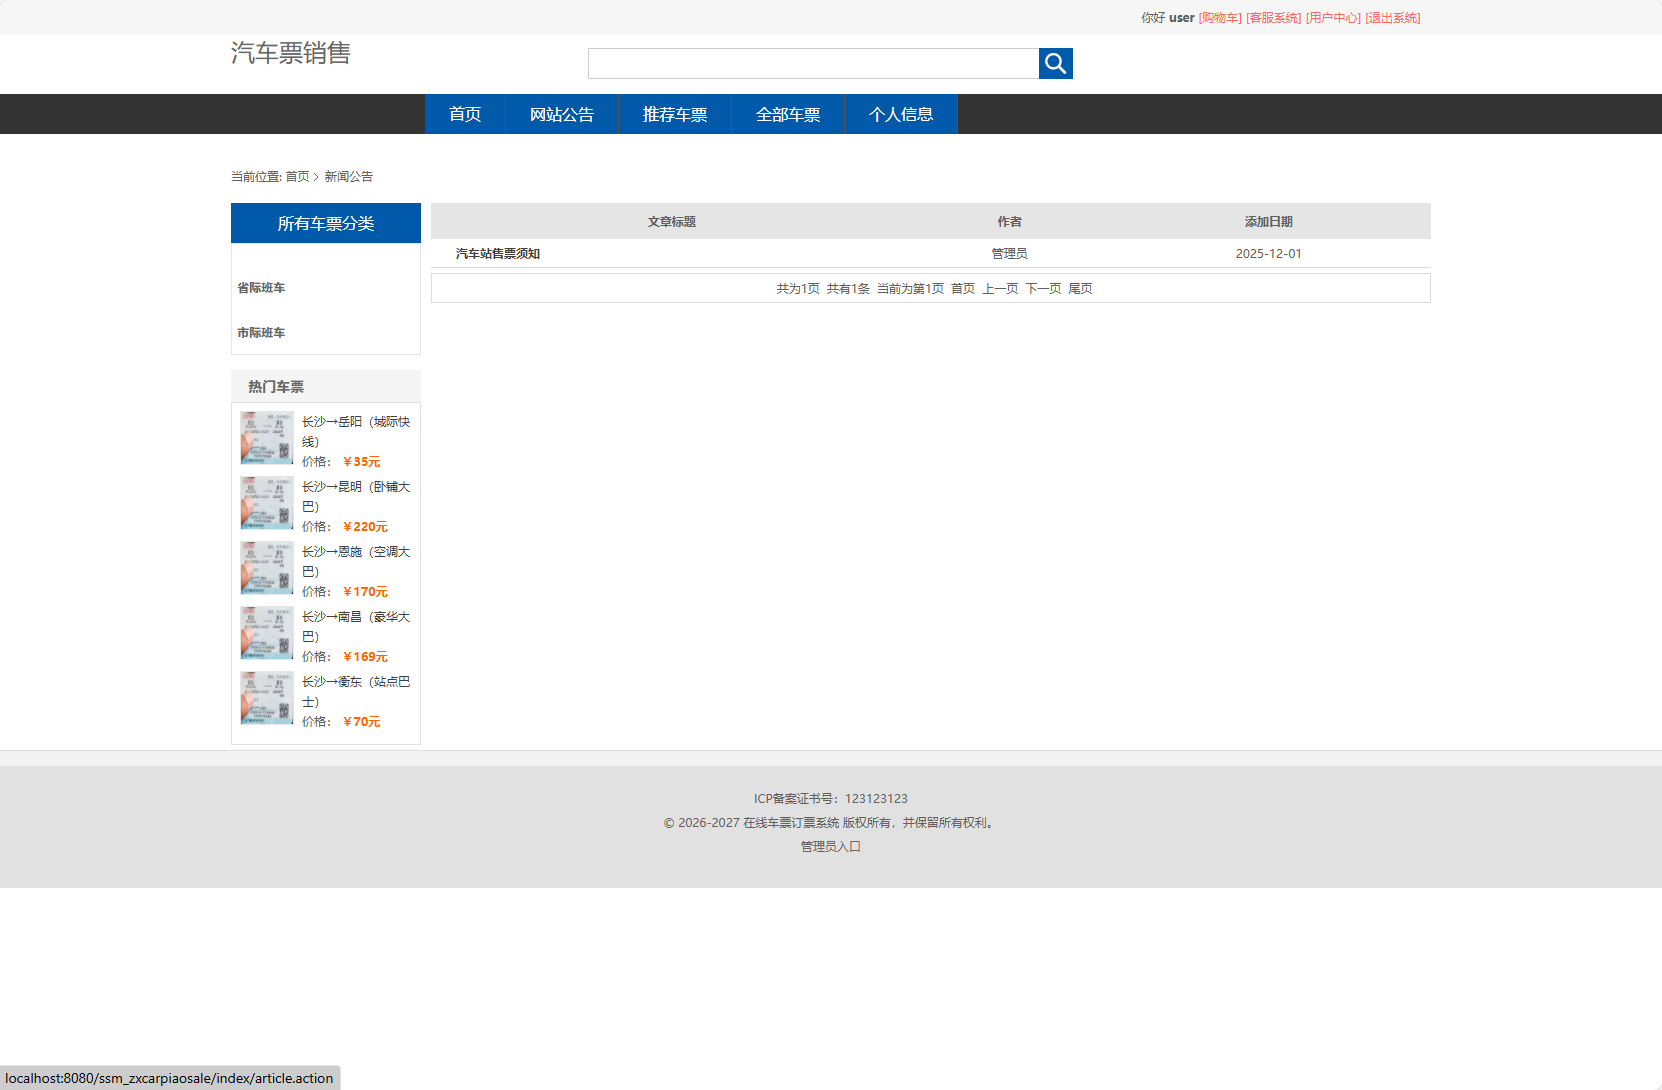Click the 作者 column header

[1010, 222]
